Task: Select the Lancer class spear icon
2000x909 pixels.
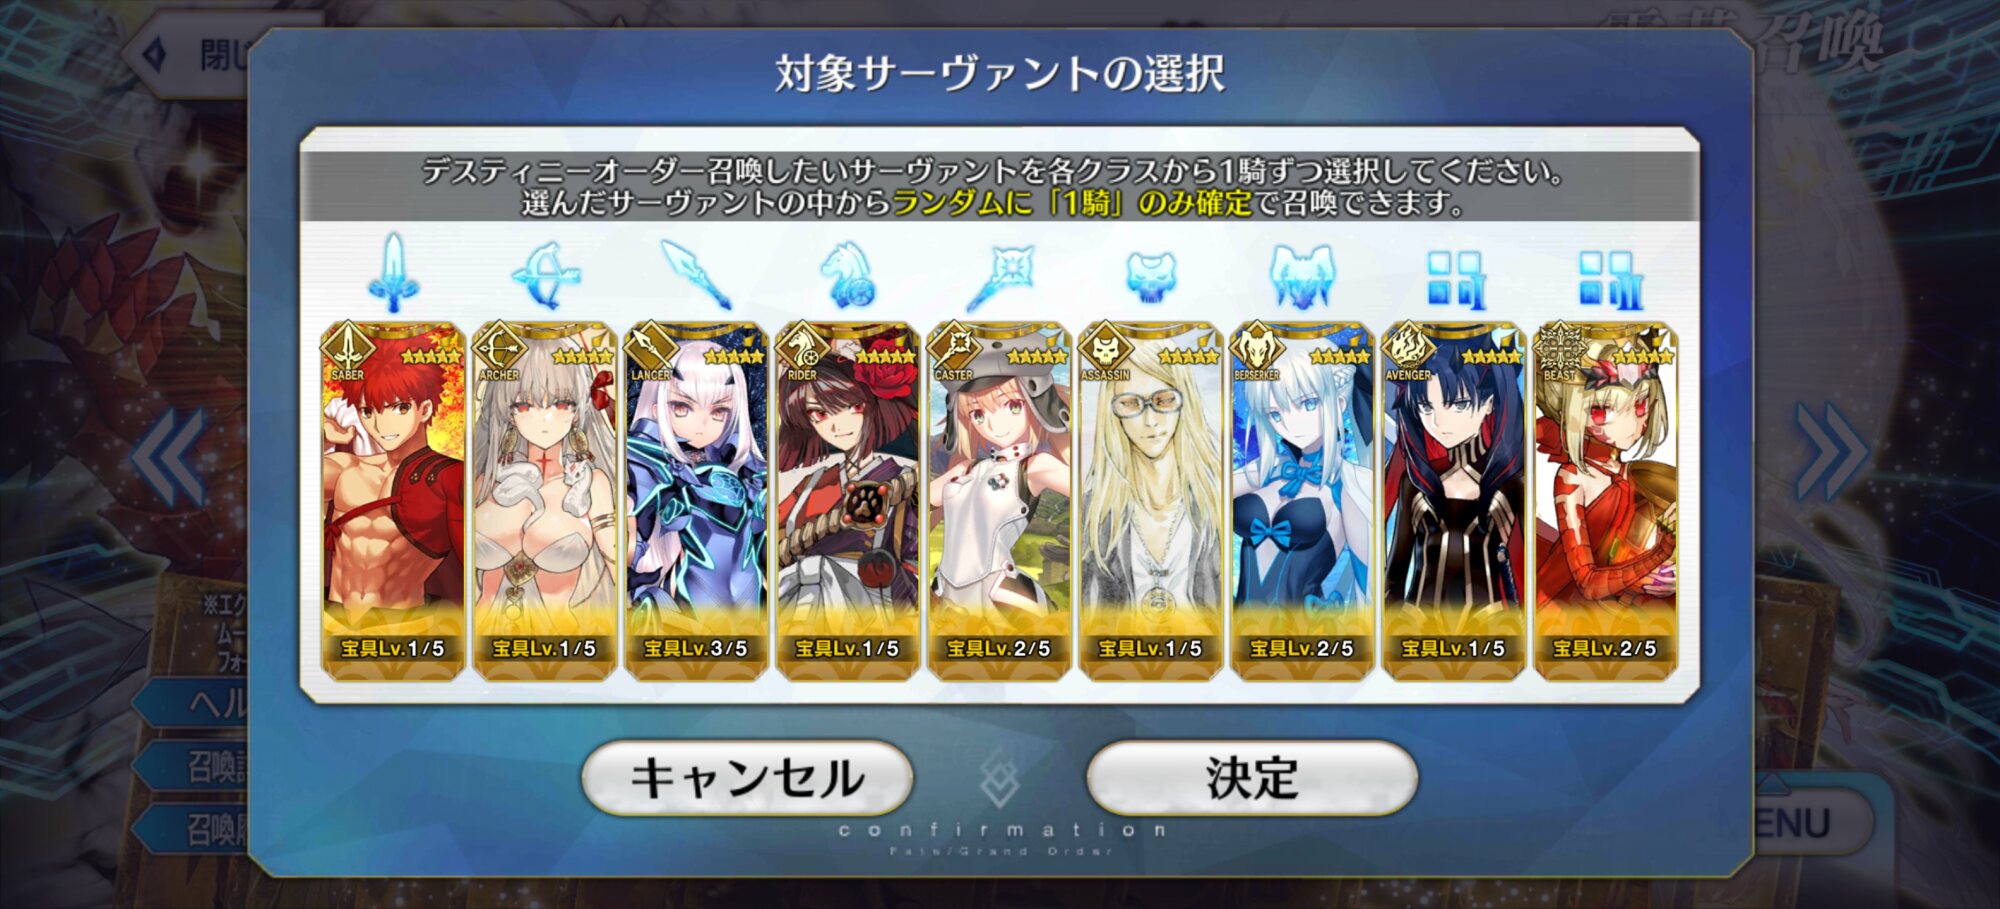Action: [697, 274]
